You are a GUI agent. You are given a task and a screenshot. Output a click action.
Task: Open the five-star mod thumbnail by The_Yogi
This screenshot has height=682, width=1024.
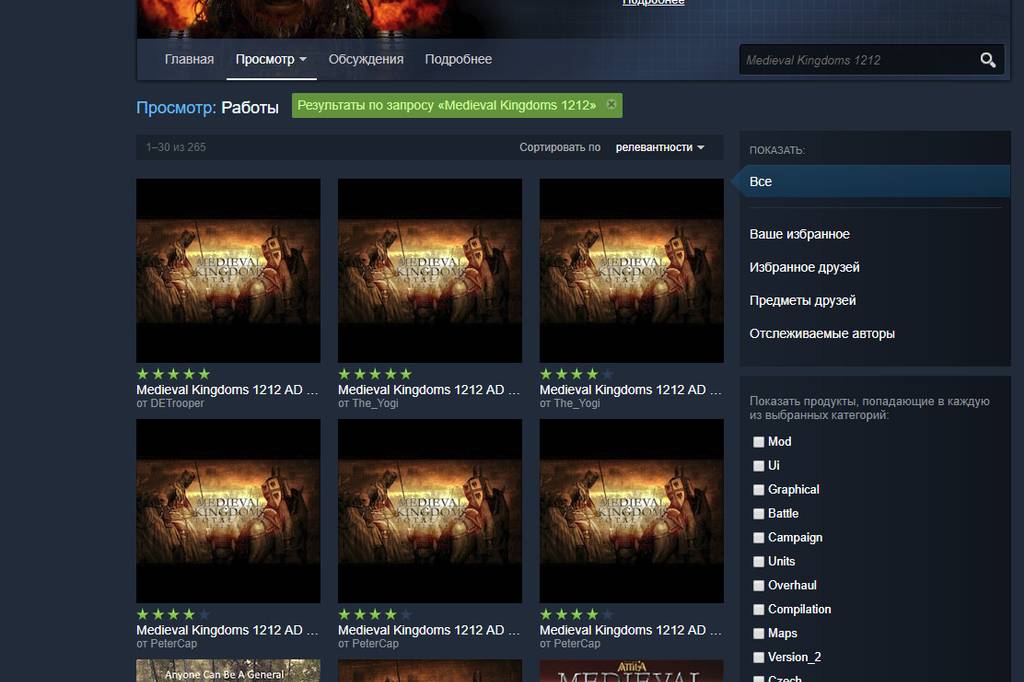(x=430, y=270)
